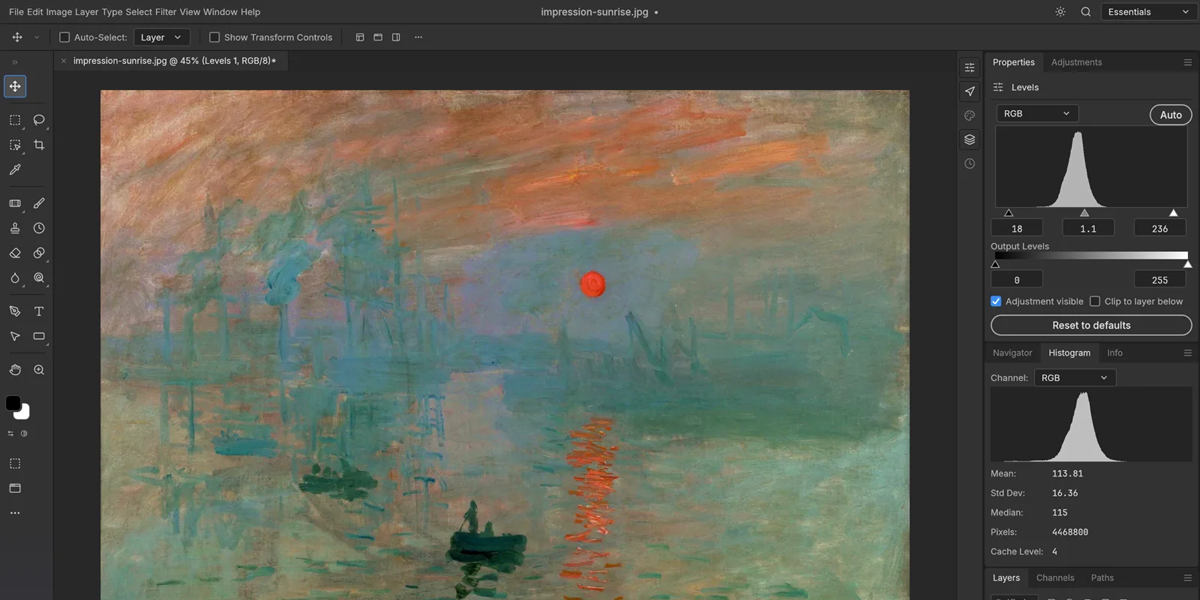
Task: Open the Window menu
Action: click(220, 12)
